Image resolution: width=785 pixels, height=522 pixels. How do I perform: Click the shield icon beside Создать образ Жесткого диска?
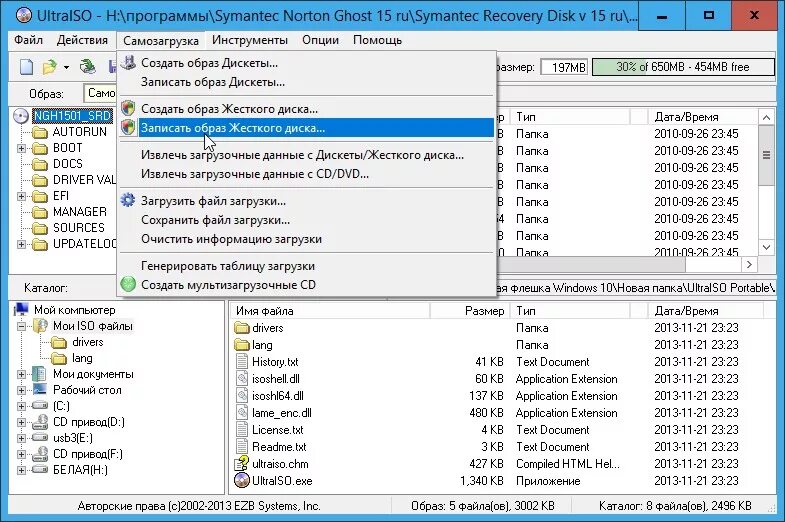click(128, 109)
